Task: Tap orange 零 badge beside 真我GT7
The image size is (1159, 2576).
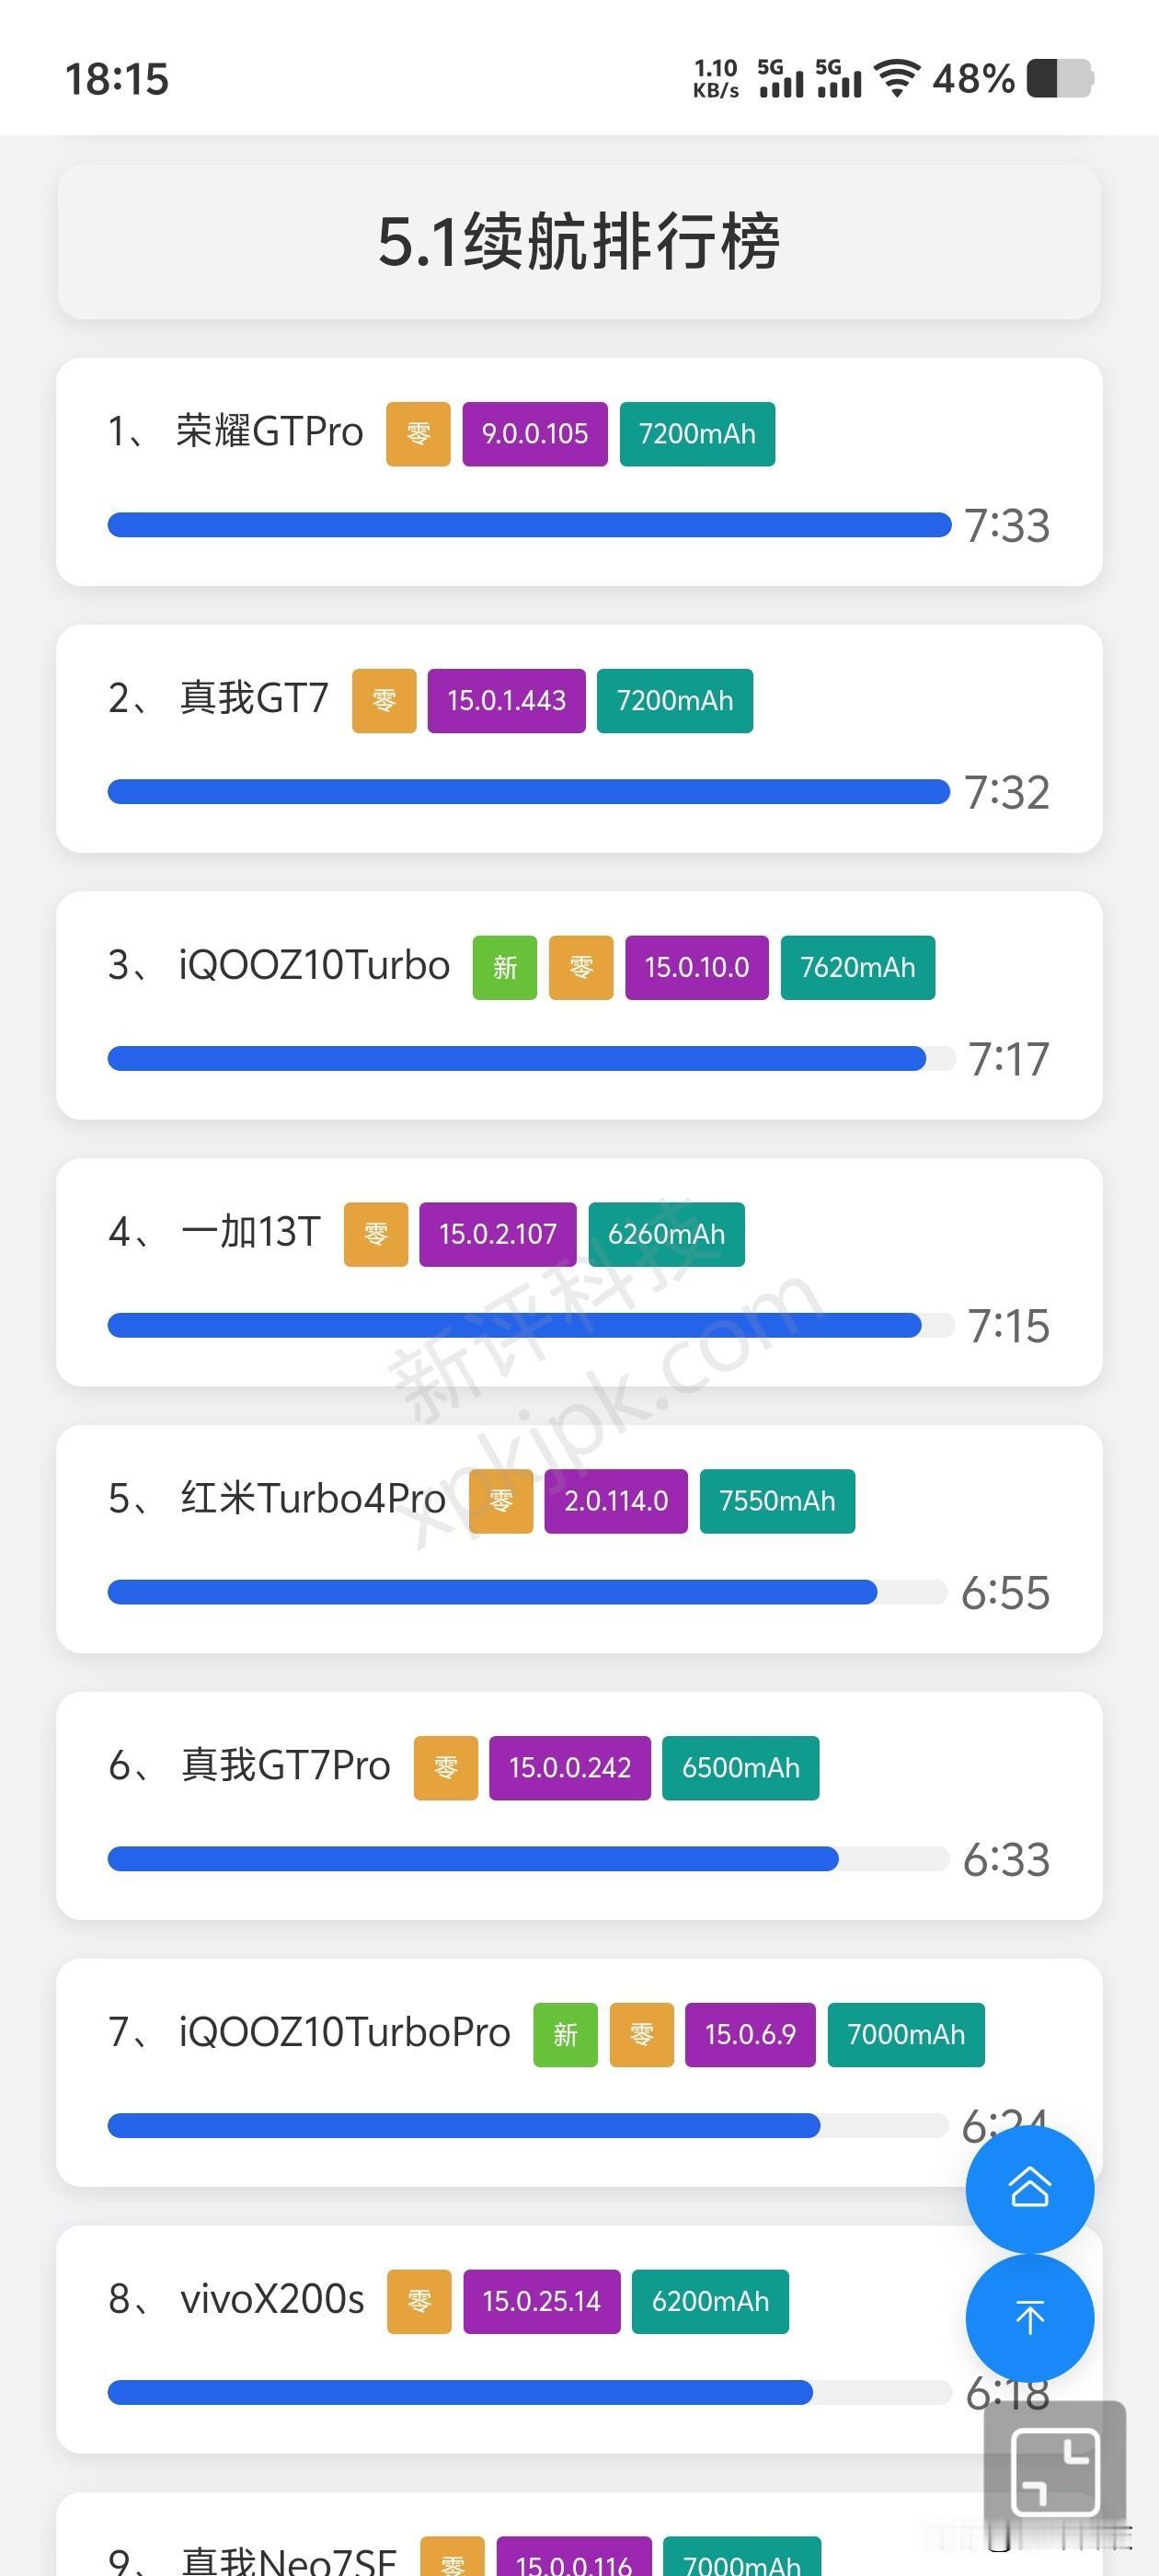Action: (384, 701)
